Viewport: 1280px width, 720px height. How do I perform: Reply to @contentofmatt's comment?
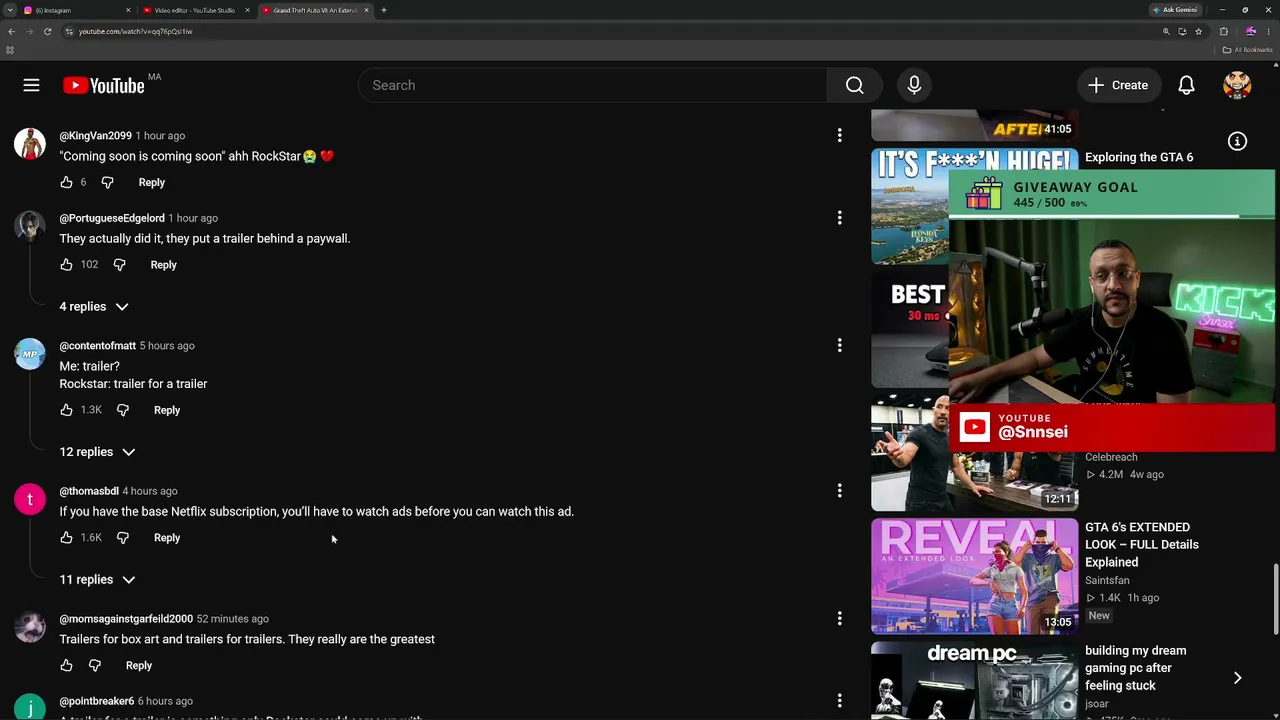point(167,410)
